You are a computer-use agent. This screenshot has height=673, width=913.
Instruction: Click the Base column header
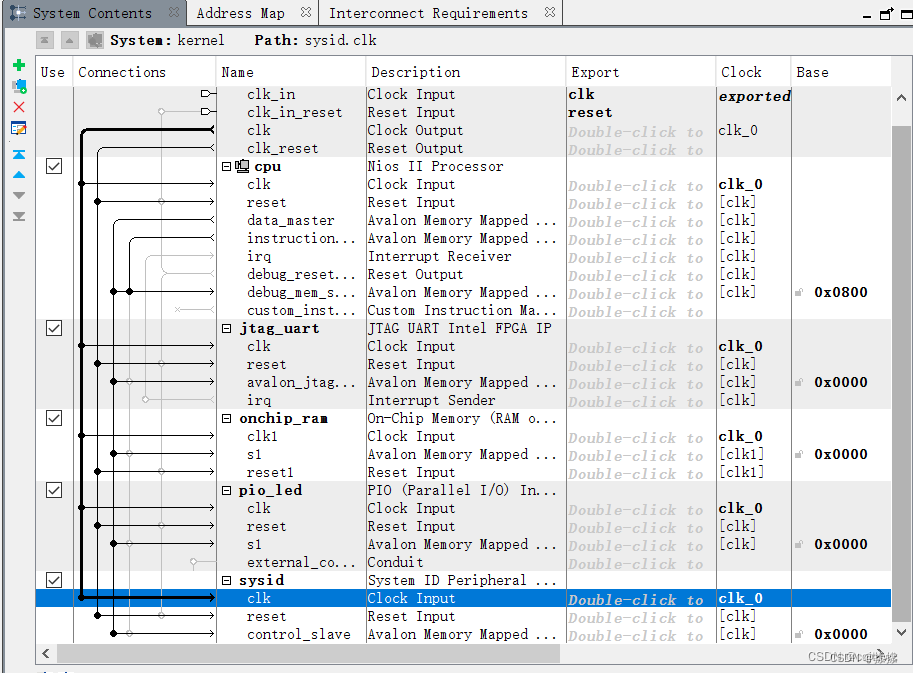[841, 72]
